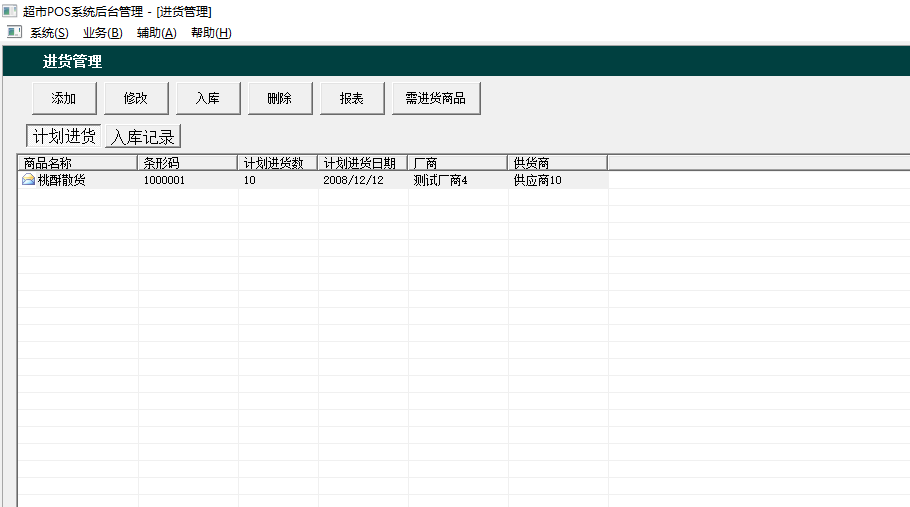Image resolution: width=910 pixels, height=507 pixels.
Task: Click the 删除 button
Action: [x=280, y=98]
